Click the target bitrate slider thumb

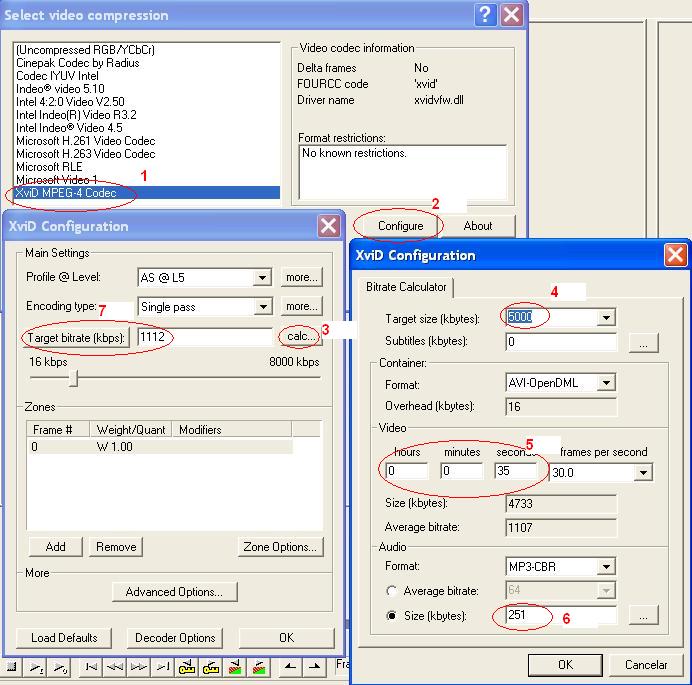[74, 378]
